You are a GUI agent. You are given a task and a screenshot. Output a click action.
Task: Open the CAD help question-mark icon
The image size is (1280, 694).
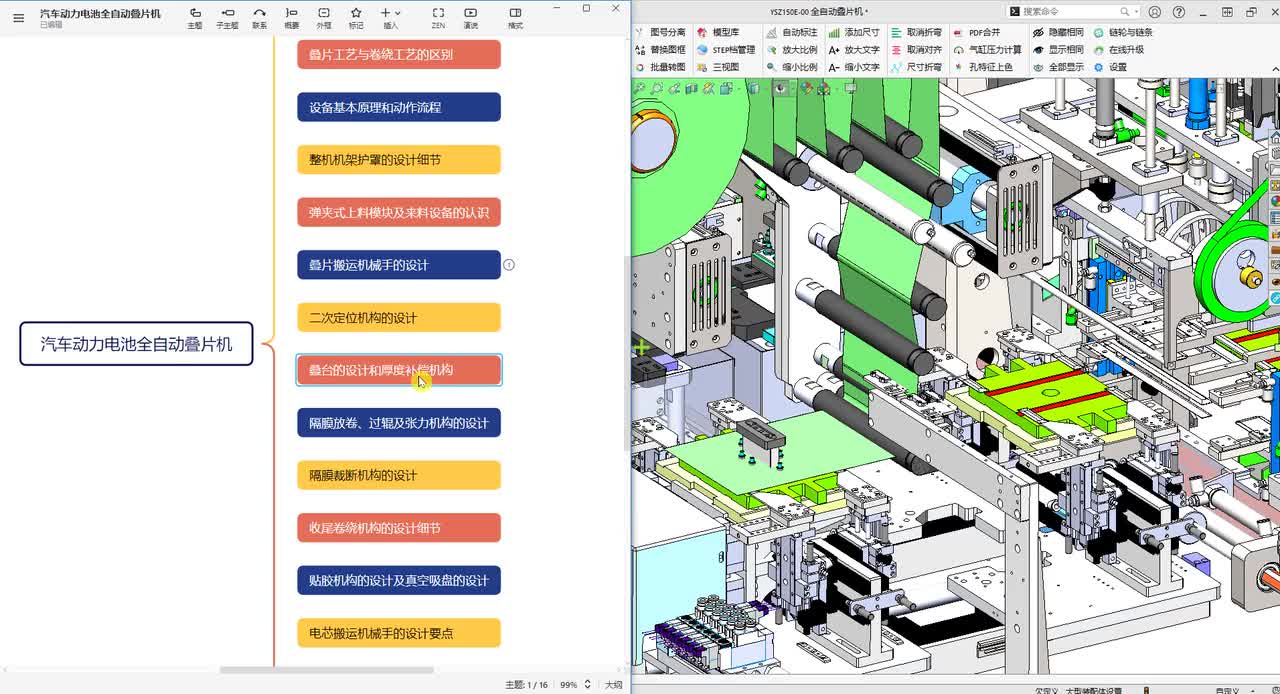click(x=1178, y=12)
